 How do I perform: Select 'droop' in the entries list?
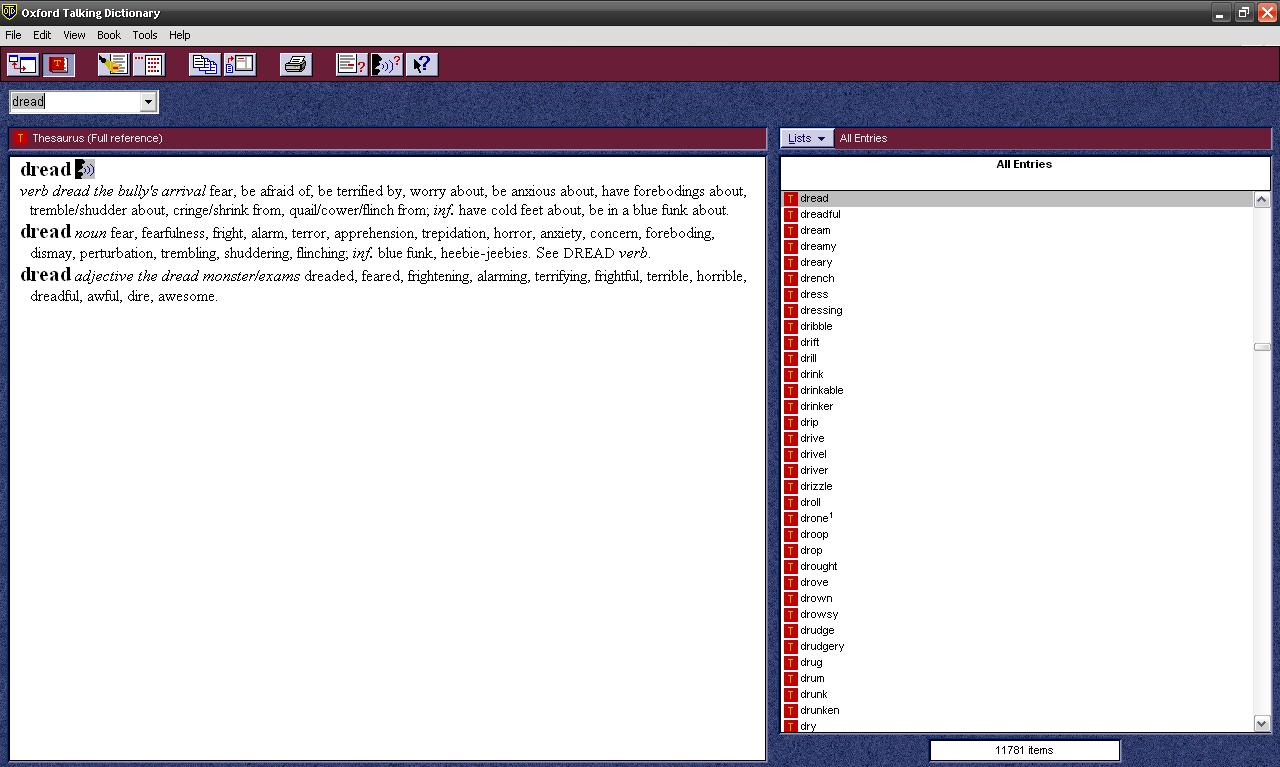814,534
